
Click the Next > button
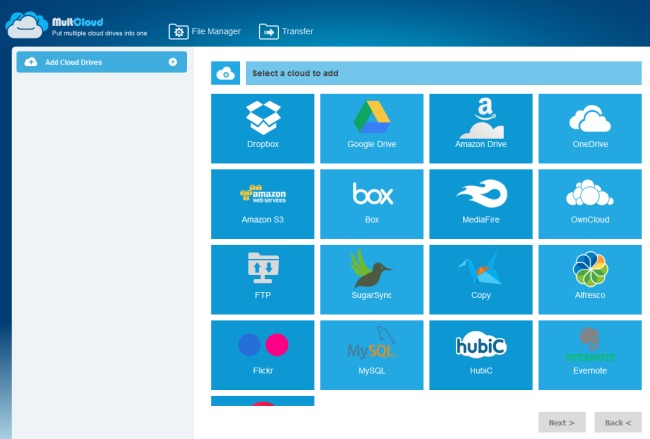point(562,422)
